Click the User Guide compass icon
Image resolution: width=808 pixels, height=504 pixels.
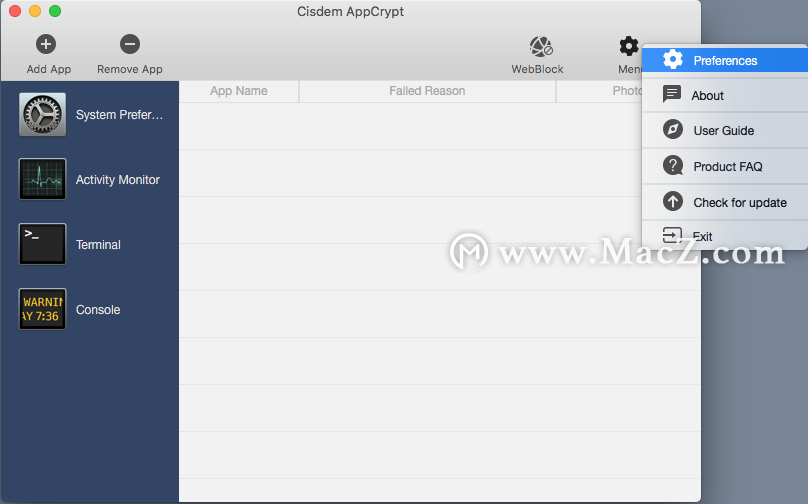click(672, 129)
